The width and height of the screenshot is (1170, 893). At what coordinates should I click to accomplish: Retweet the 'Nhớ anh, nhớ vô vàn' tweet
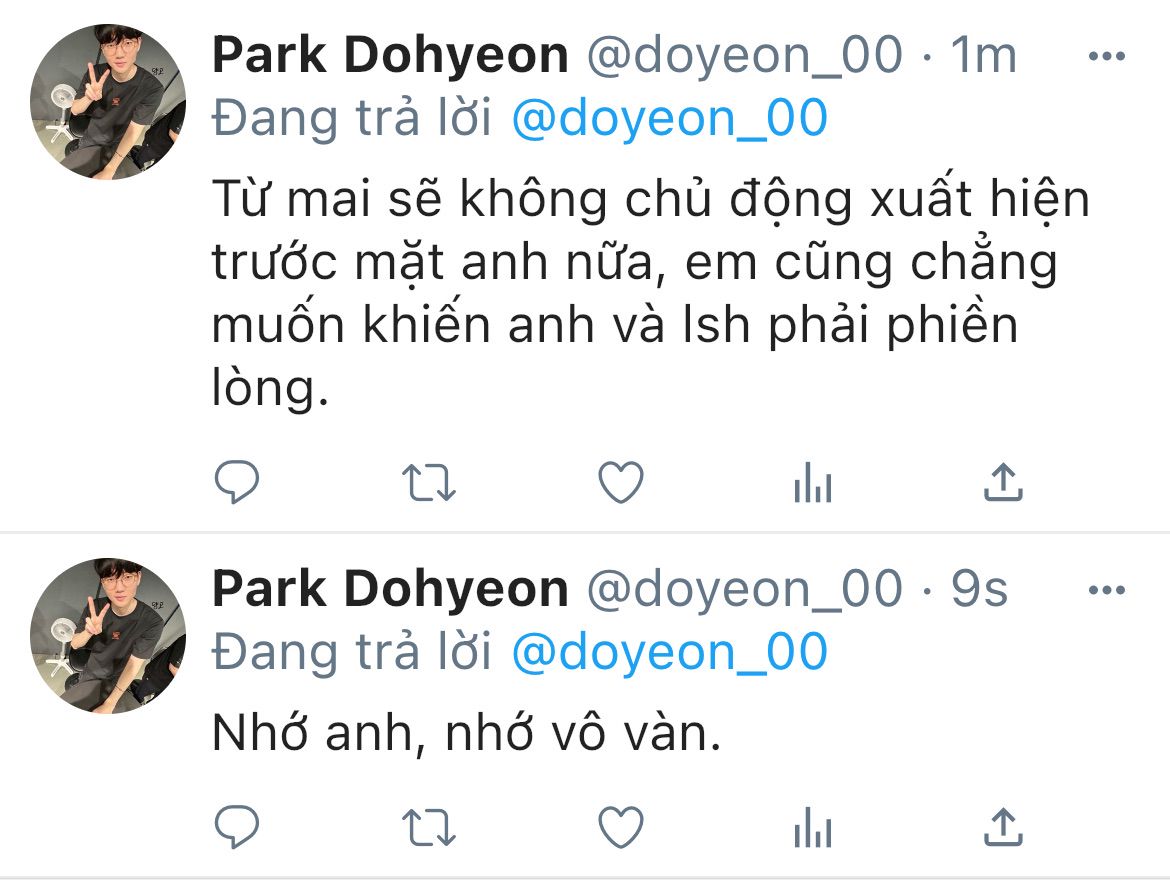[428, 828]
